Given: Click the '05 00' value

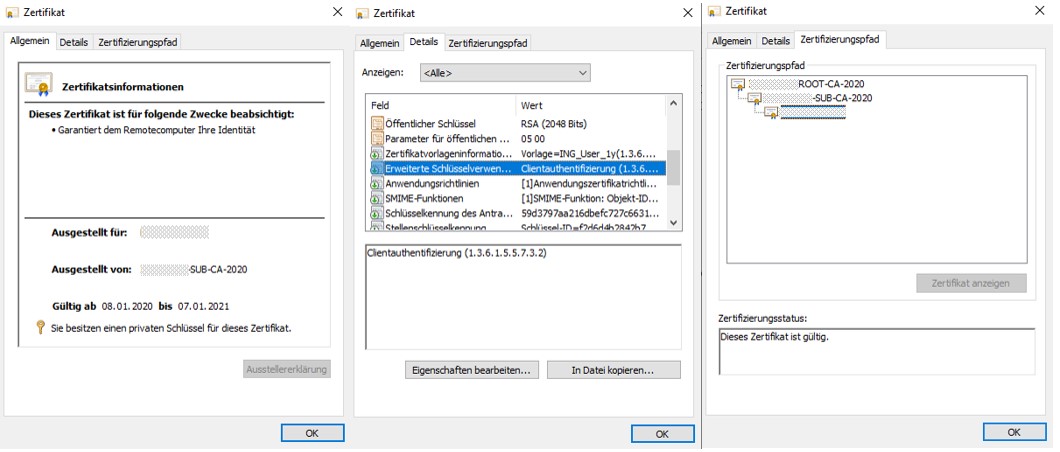Looking at the screenshot, I should coord(533,139).
